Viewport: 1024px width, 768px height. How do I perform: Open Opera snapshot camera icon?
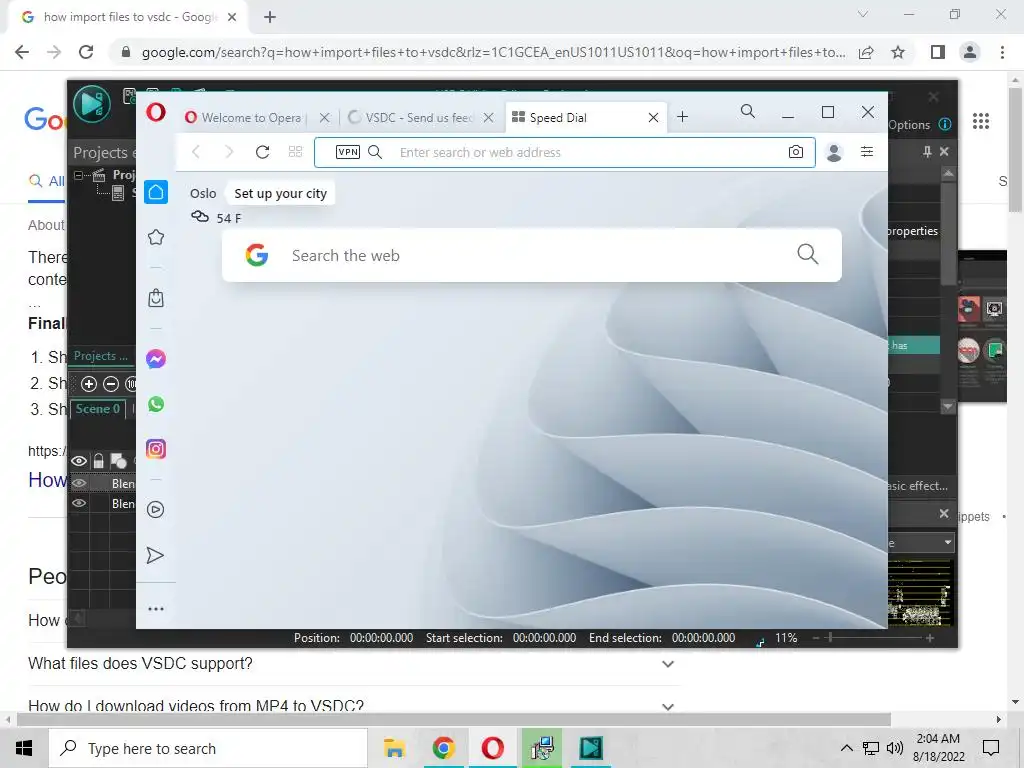click(x=795, y=152)
